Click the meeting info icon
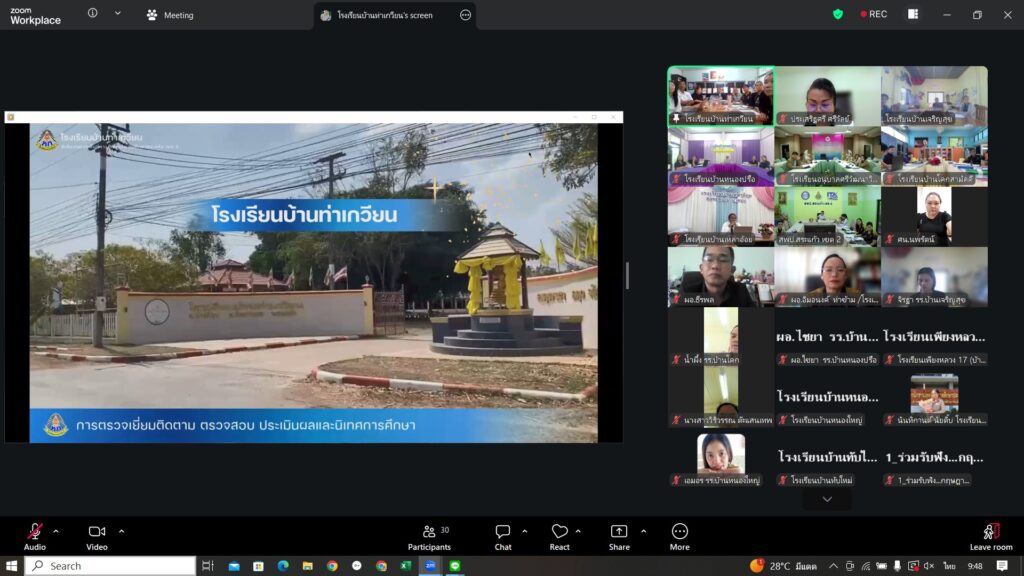The image size is (1024, 576). pyautogui.click(x=93, y=14)
